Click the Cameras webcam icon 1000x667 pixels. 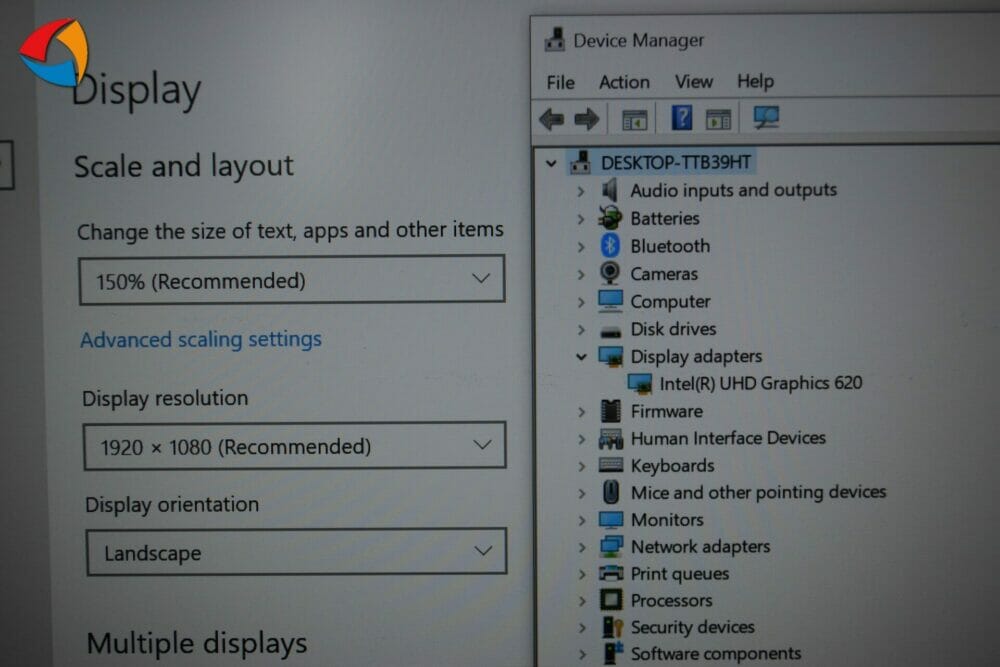coord(610,273)
